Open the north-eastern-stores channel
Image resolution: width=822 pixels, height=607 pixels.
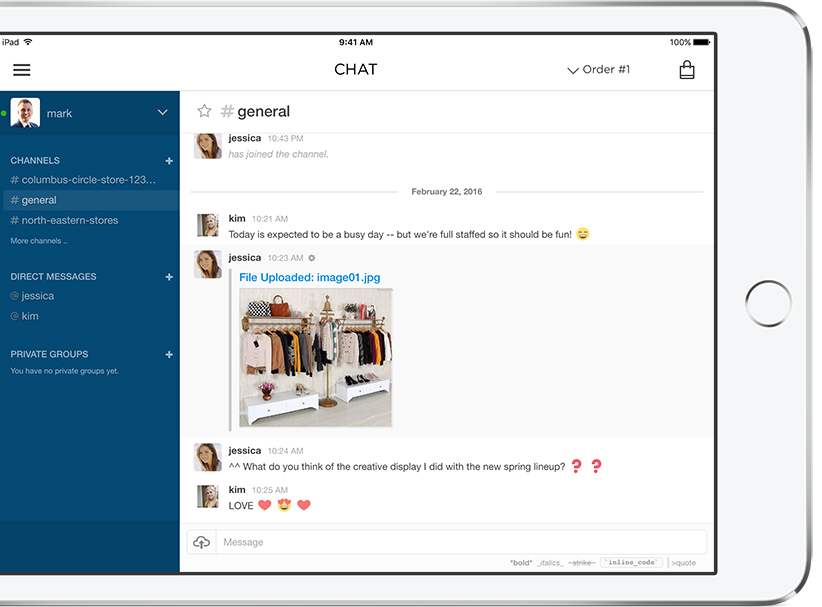click(64, 221)
